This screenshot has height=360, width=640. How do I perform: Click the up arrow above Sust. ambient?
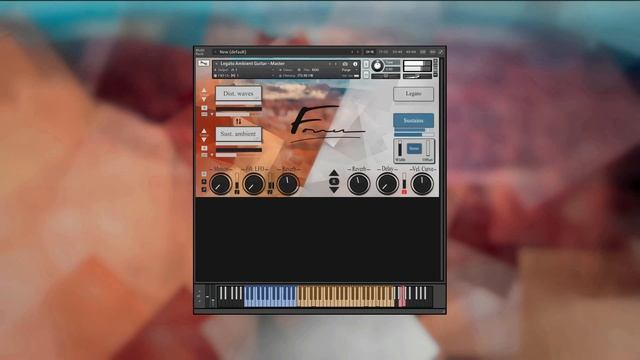[x=204, y=131]
